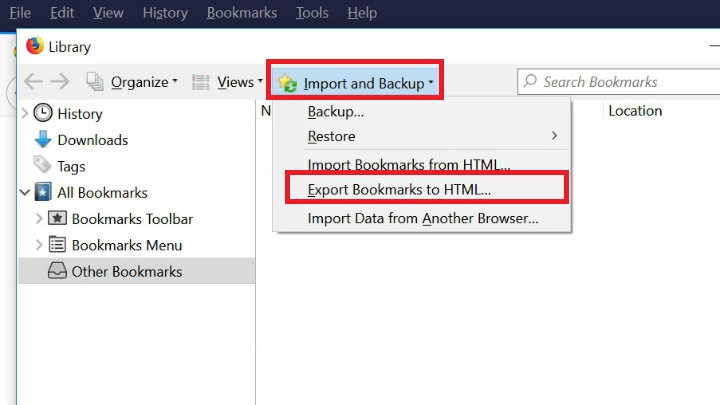Click the back arrow in Library toolbar
Viewport: 720px width, 405px height.
pyautogui.click(x=33, y=82)
